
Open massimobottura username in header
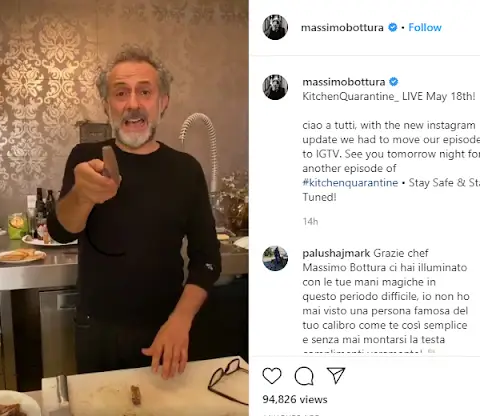(342, 27)
